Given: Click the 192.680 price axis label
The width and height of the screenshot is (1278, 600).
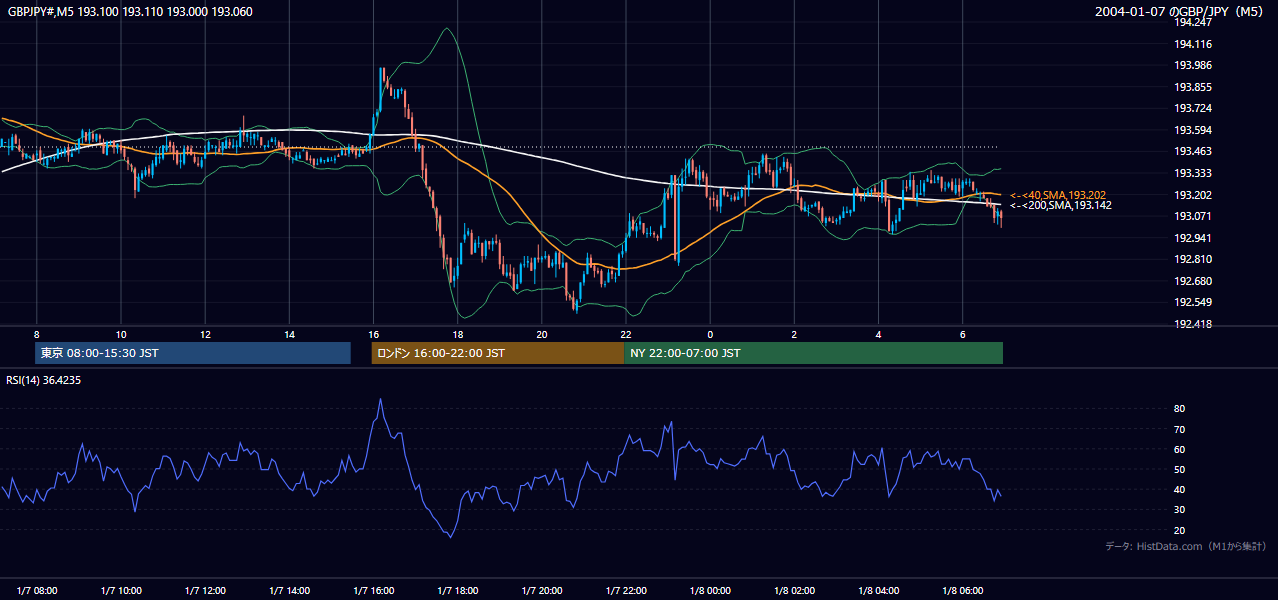Looking at the screenshot, I should coord(1193,281).
